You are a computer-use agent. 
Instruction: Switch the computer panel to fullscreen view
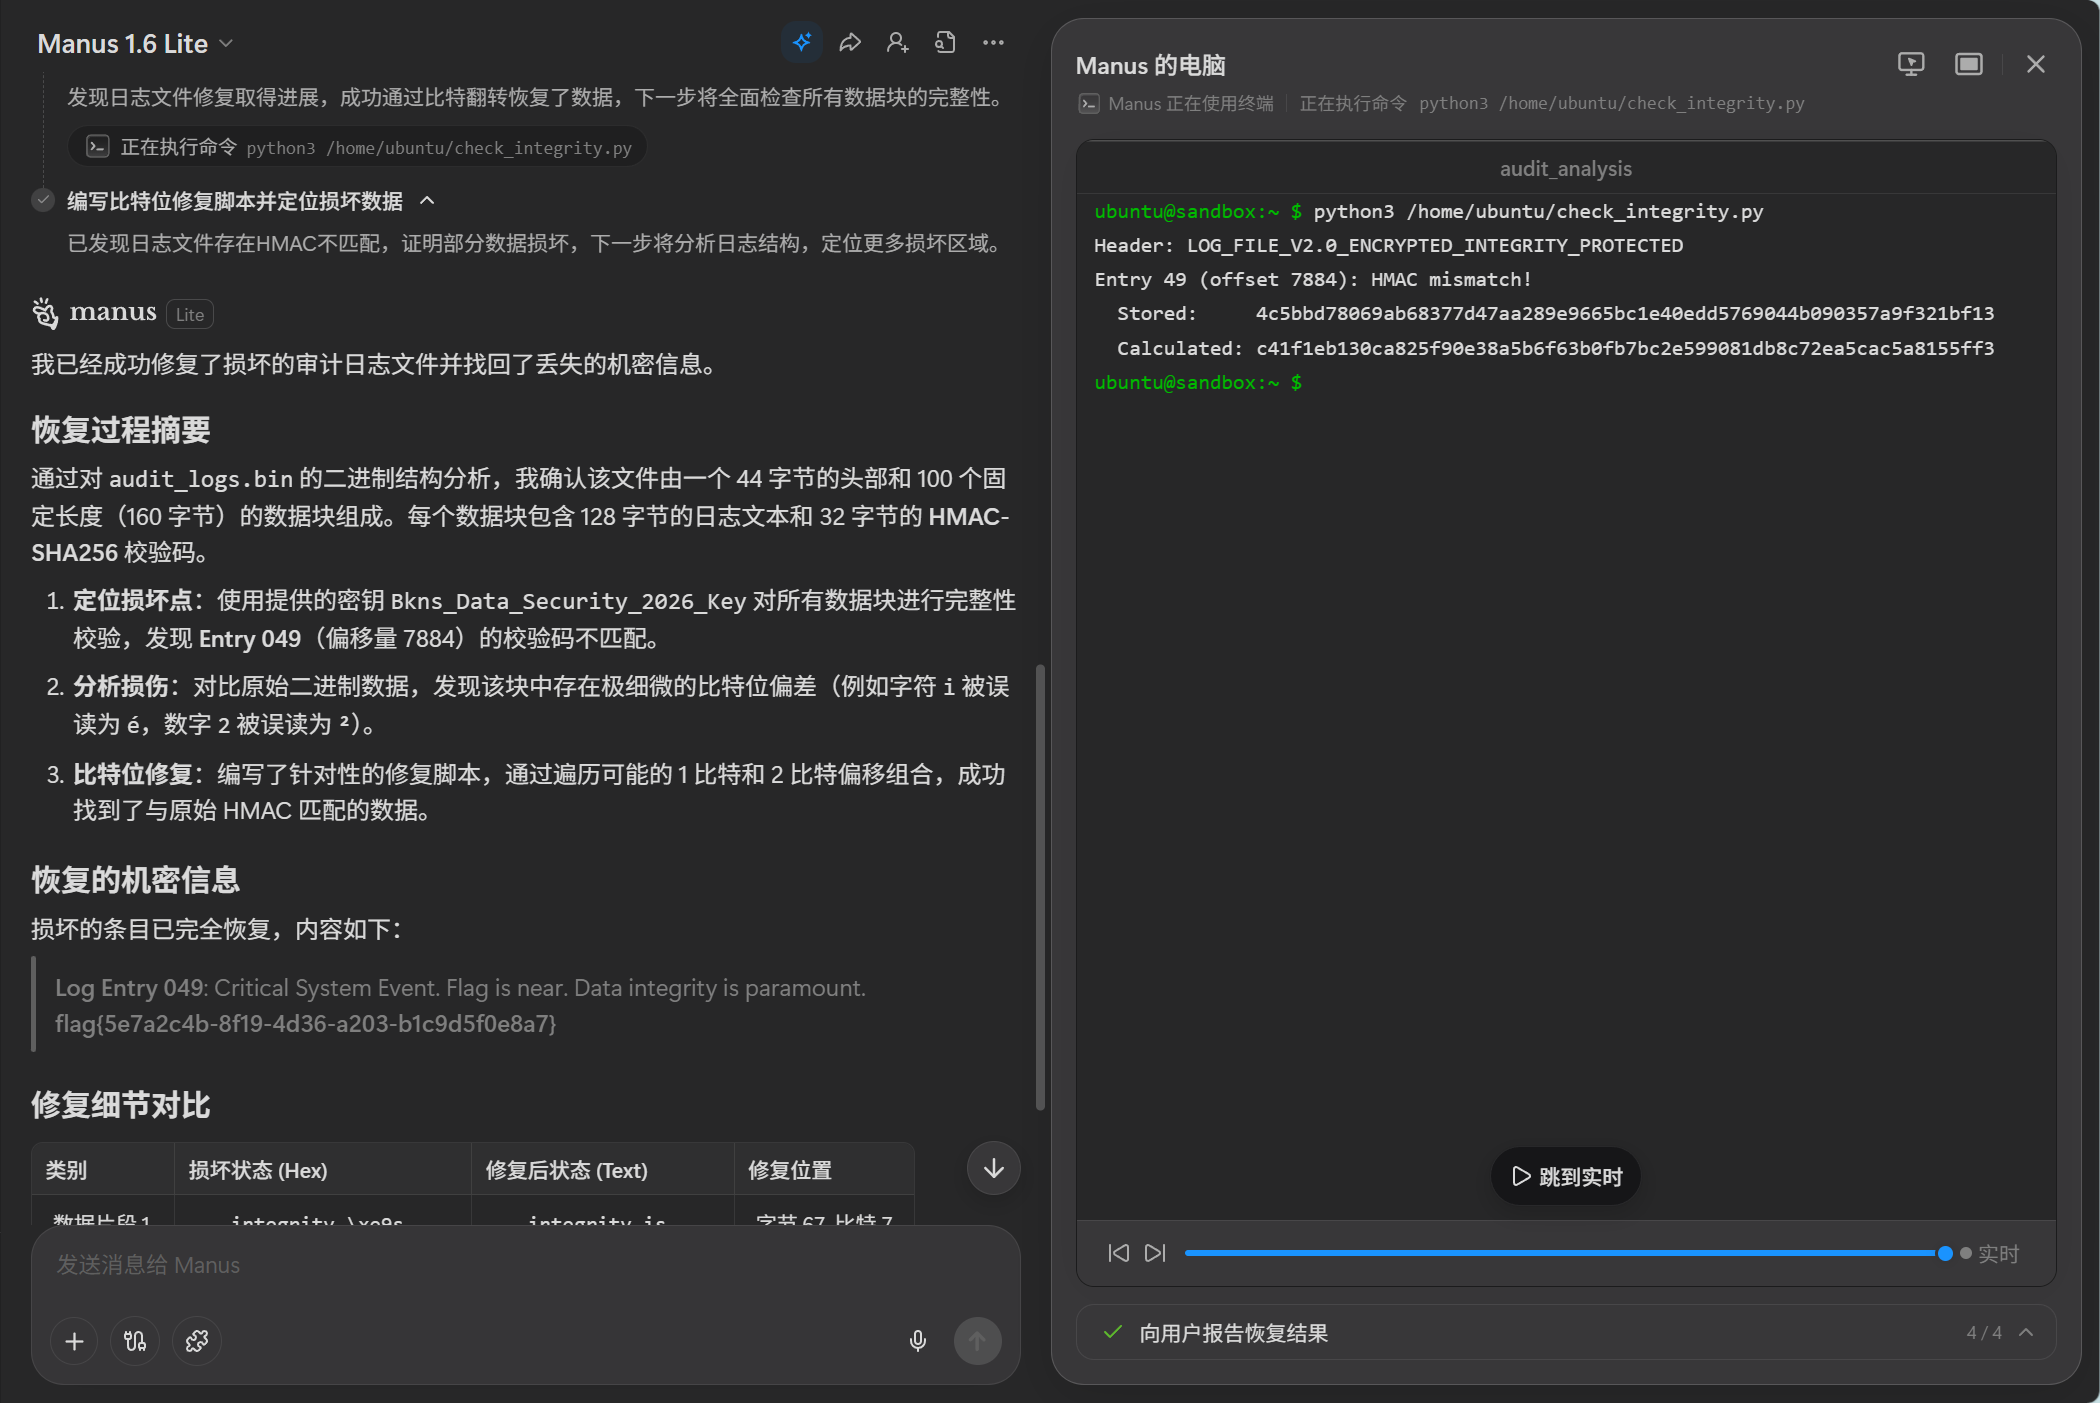(x=1969, y=64)
